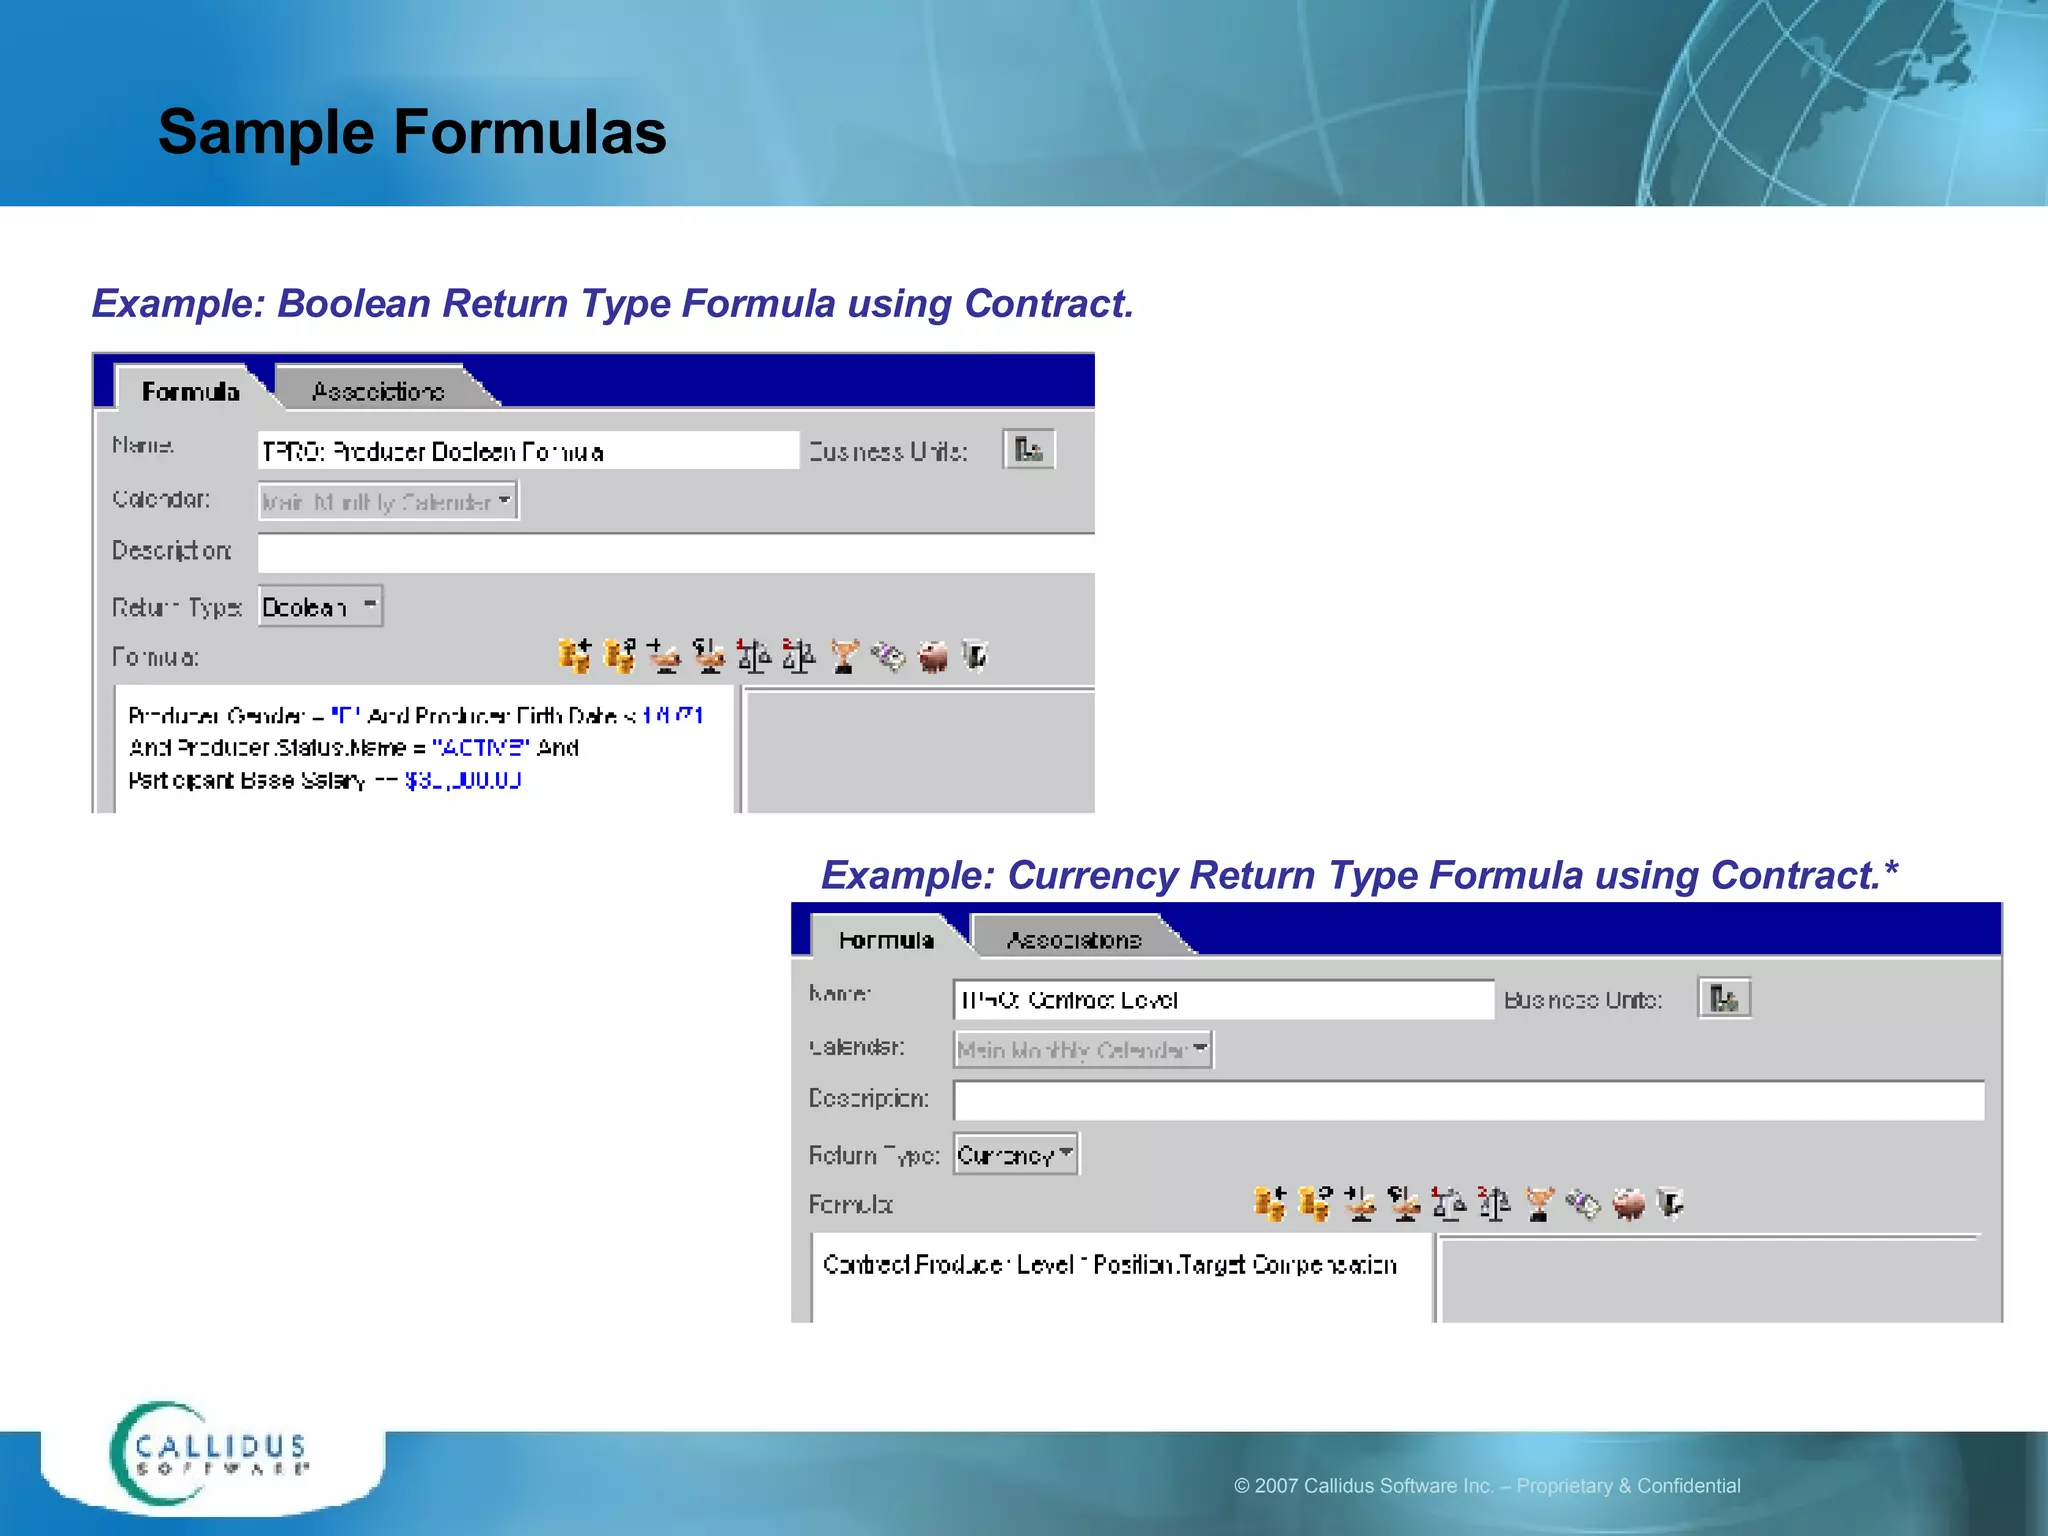This screenshot has height=1536, width=2048.
Task: Click the "ACTIVE" value in formula text
Action: (480, 748)
